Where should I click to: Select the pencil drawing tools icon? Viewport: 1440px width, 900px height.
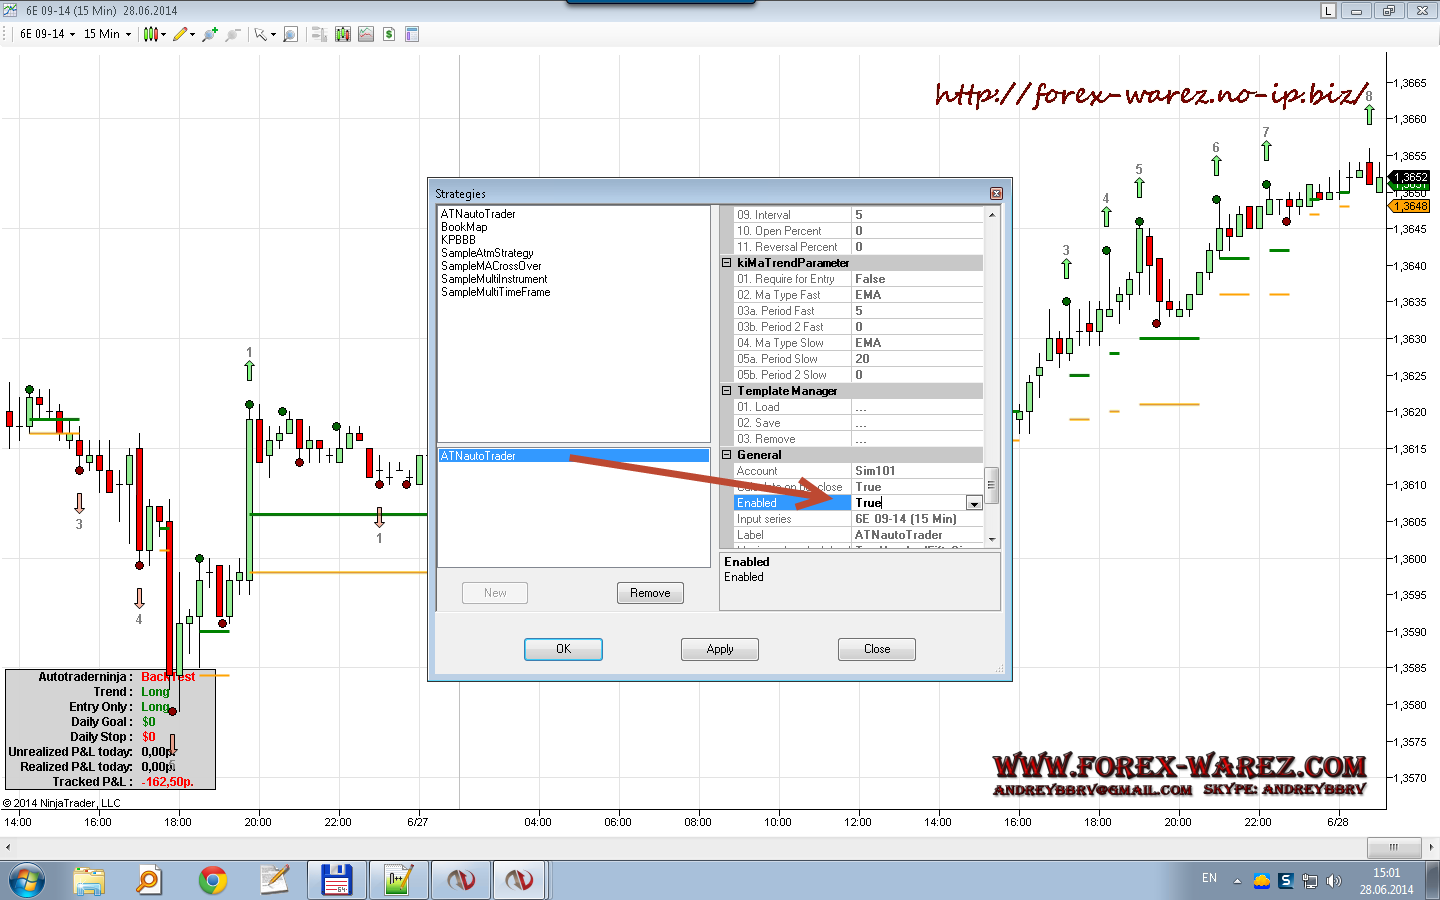coord(180,34)
